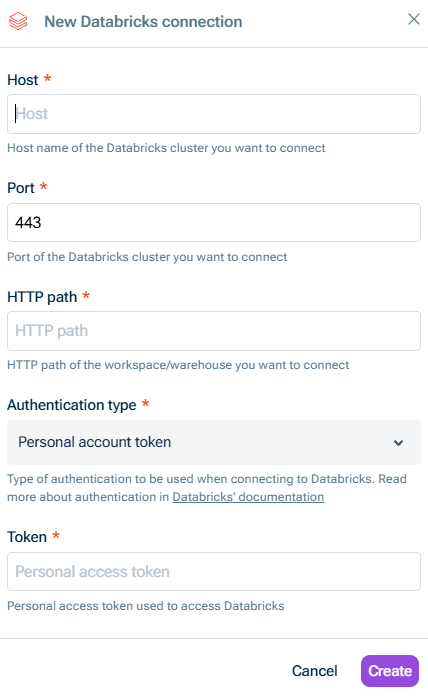Click the workspace/warehouse helper text
The image size is (428, 698).
pyautogui.click(x=178, y=365)
